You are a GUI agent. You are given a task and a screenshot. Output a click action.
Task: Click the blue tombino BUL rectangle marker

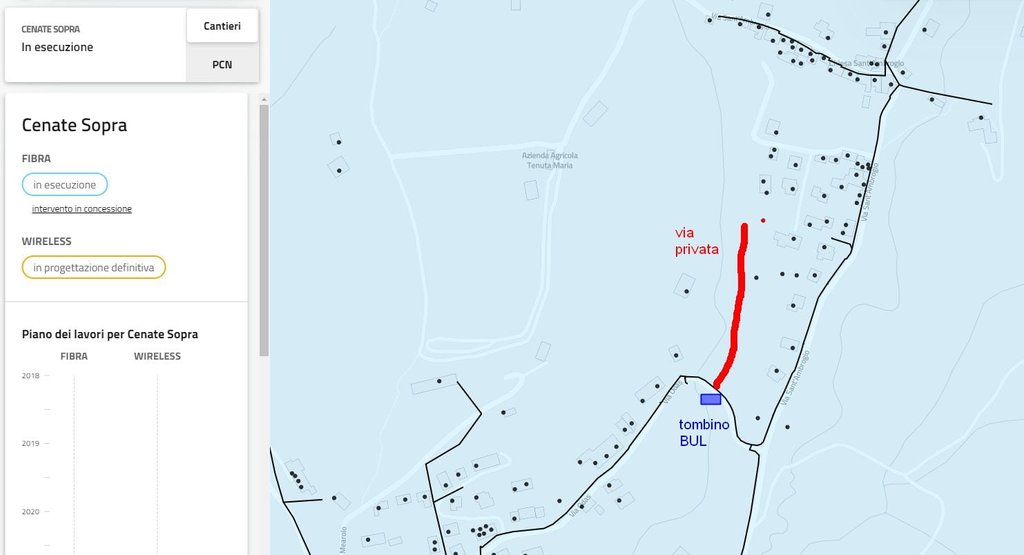pyautogui.click(x=711, y=399)
